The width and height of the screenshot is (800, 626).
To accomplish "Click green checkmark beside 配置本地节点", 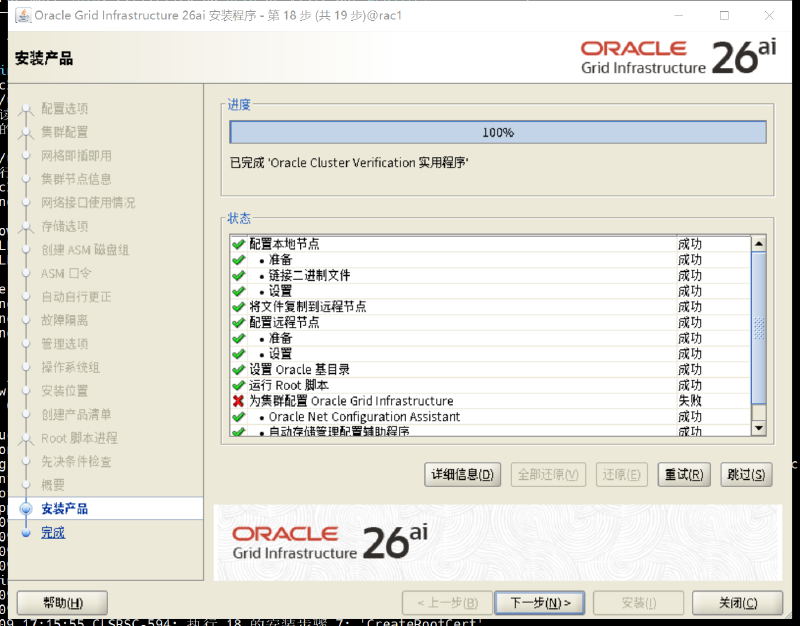I will click(238, 244).
